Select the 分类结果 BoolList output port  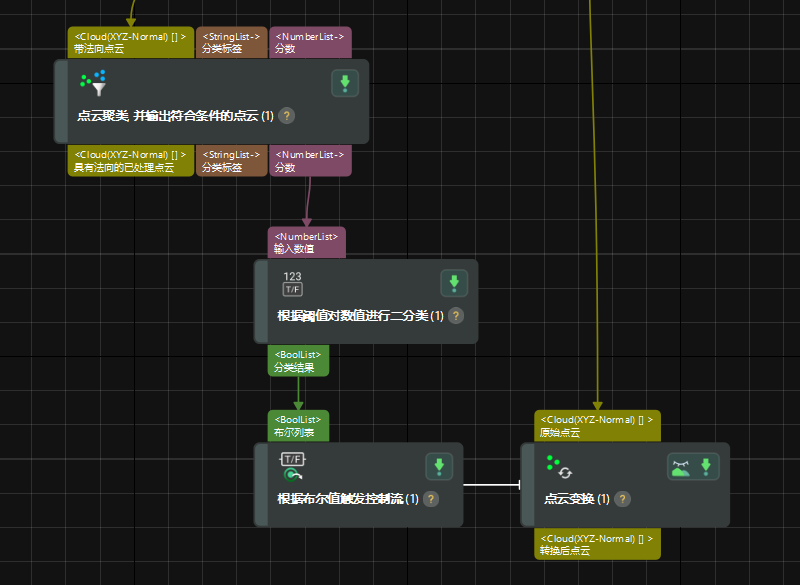pos(298,361)
